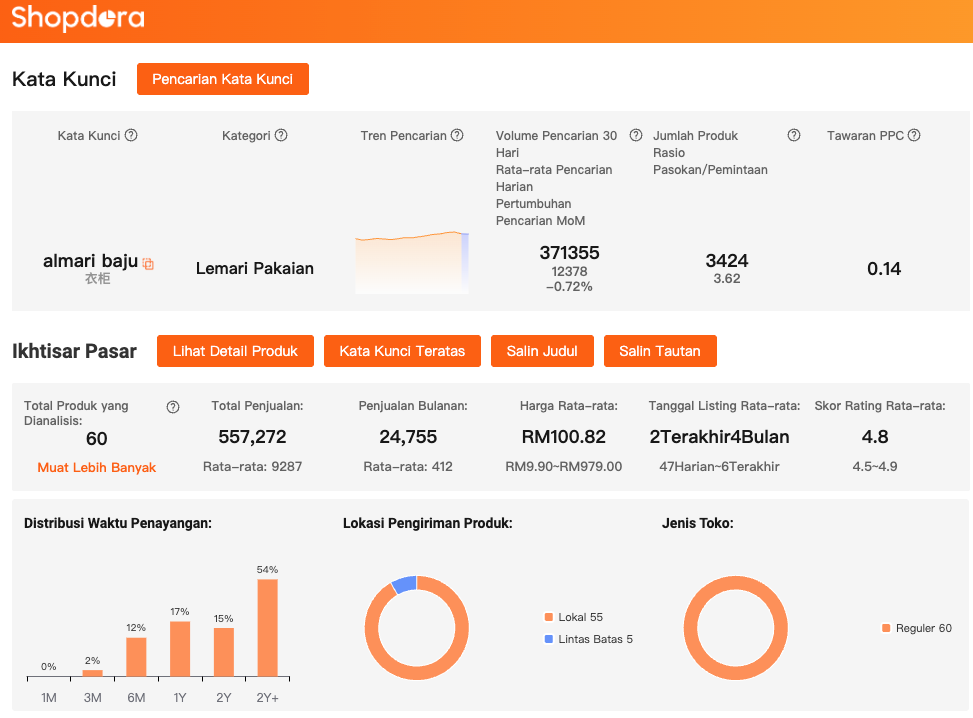This screenshot has width=973, height=718.
Task: Click help icon for Volume Pencarian 30 Hari
Action: coord(635,136)
